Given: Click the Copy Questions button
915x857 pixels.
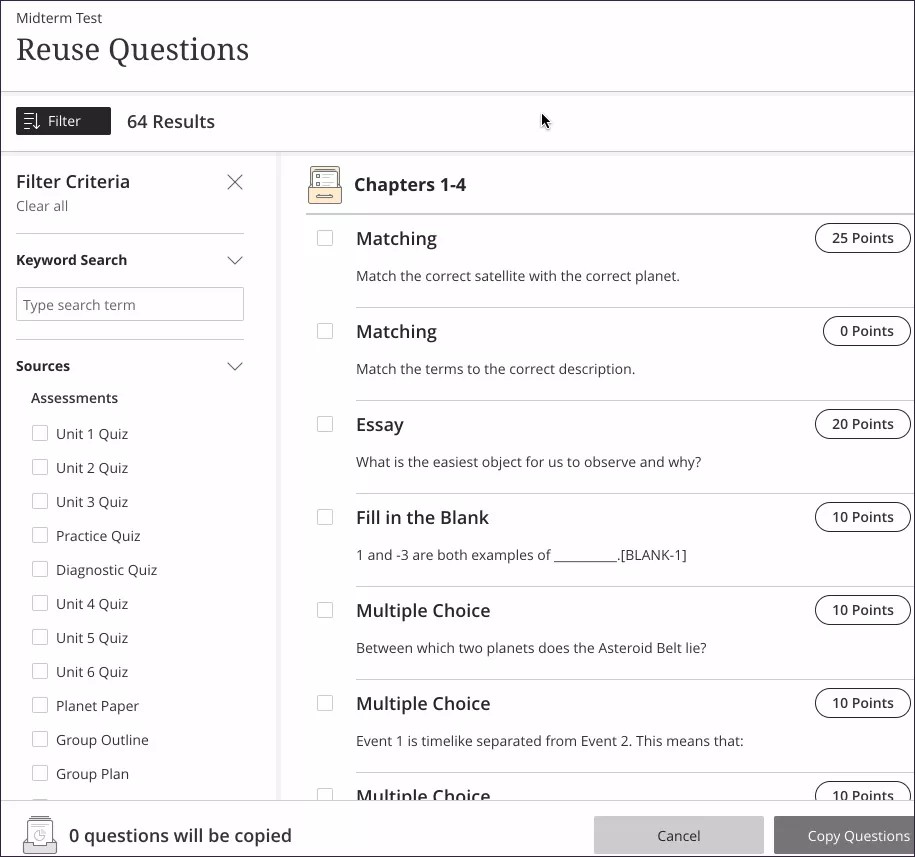Looking at the screenshot, I should (858, 835).
